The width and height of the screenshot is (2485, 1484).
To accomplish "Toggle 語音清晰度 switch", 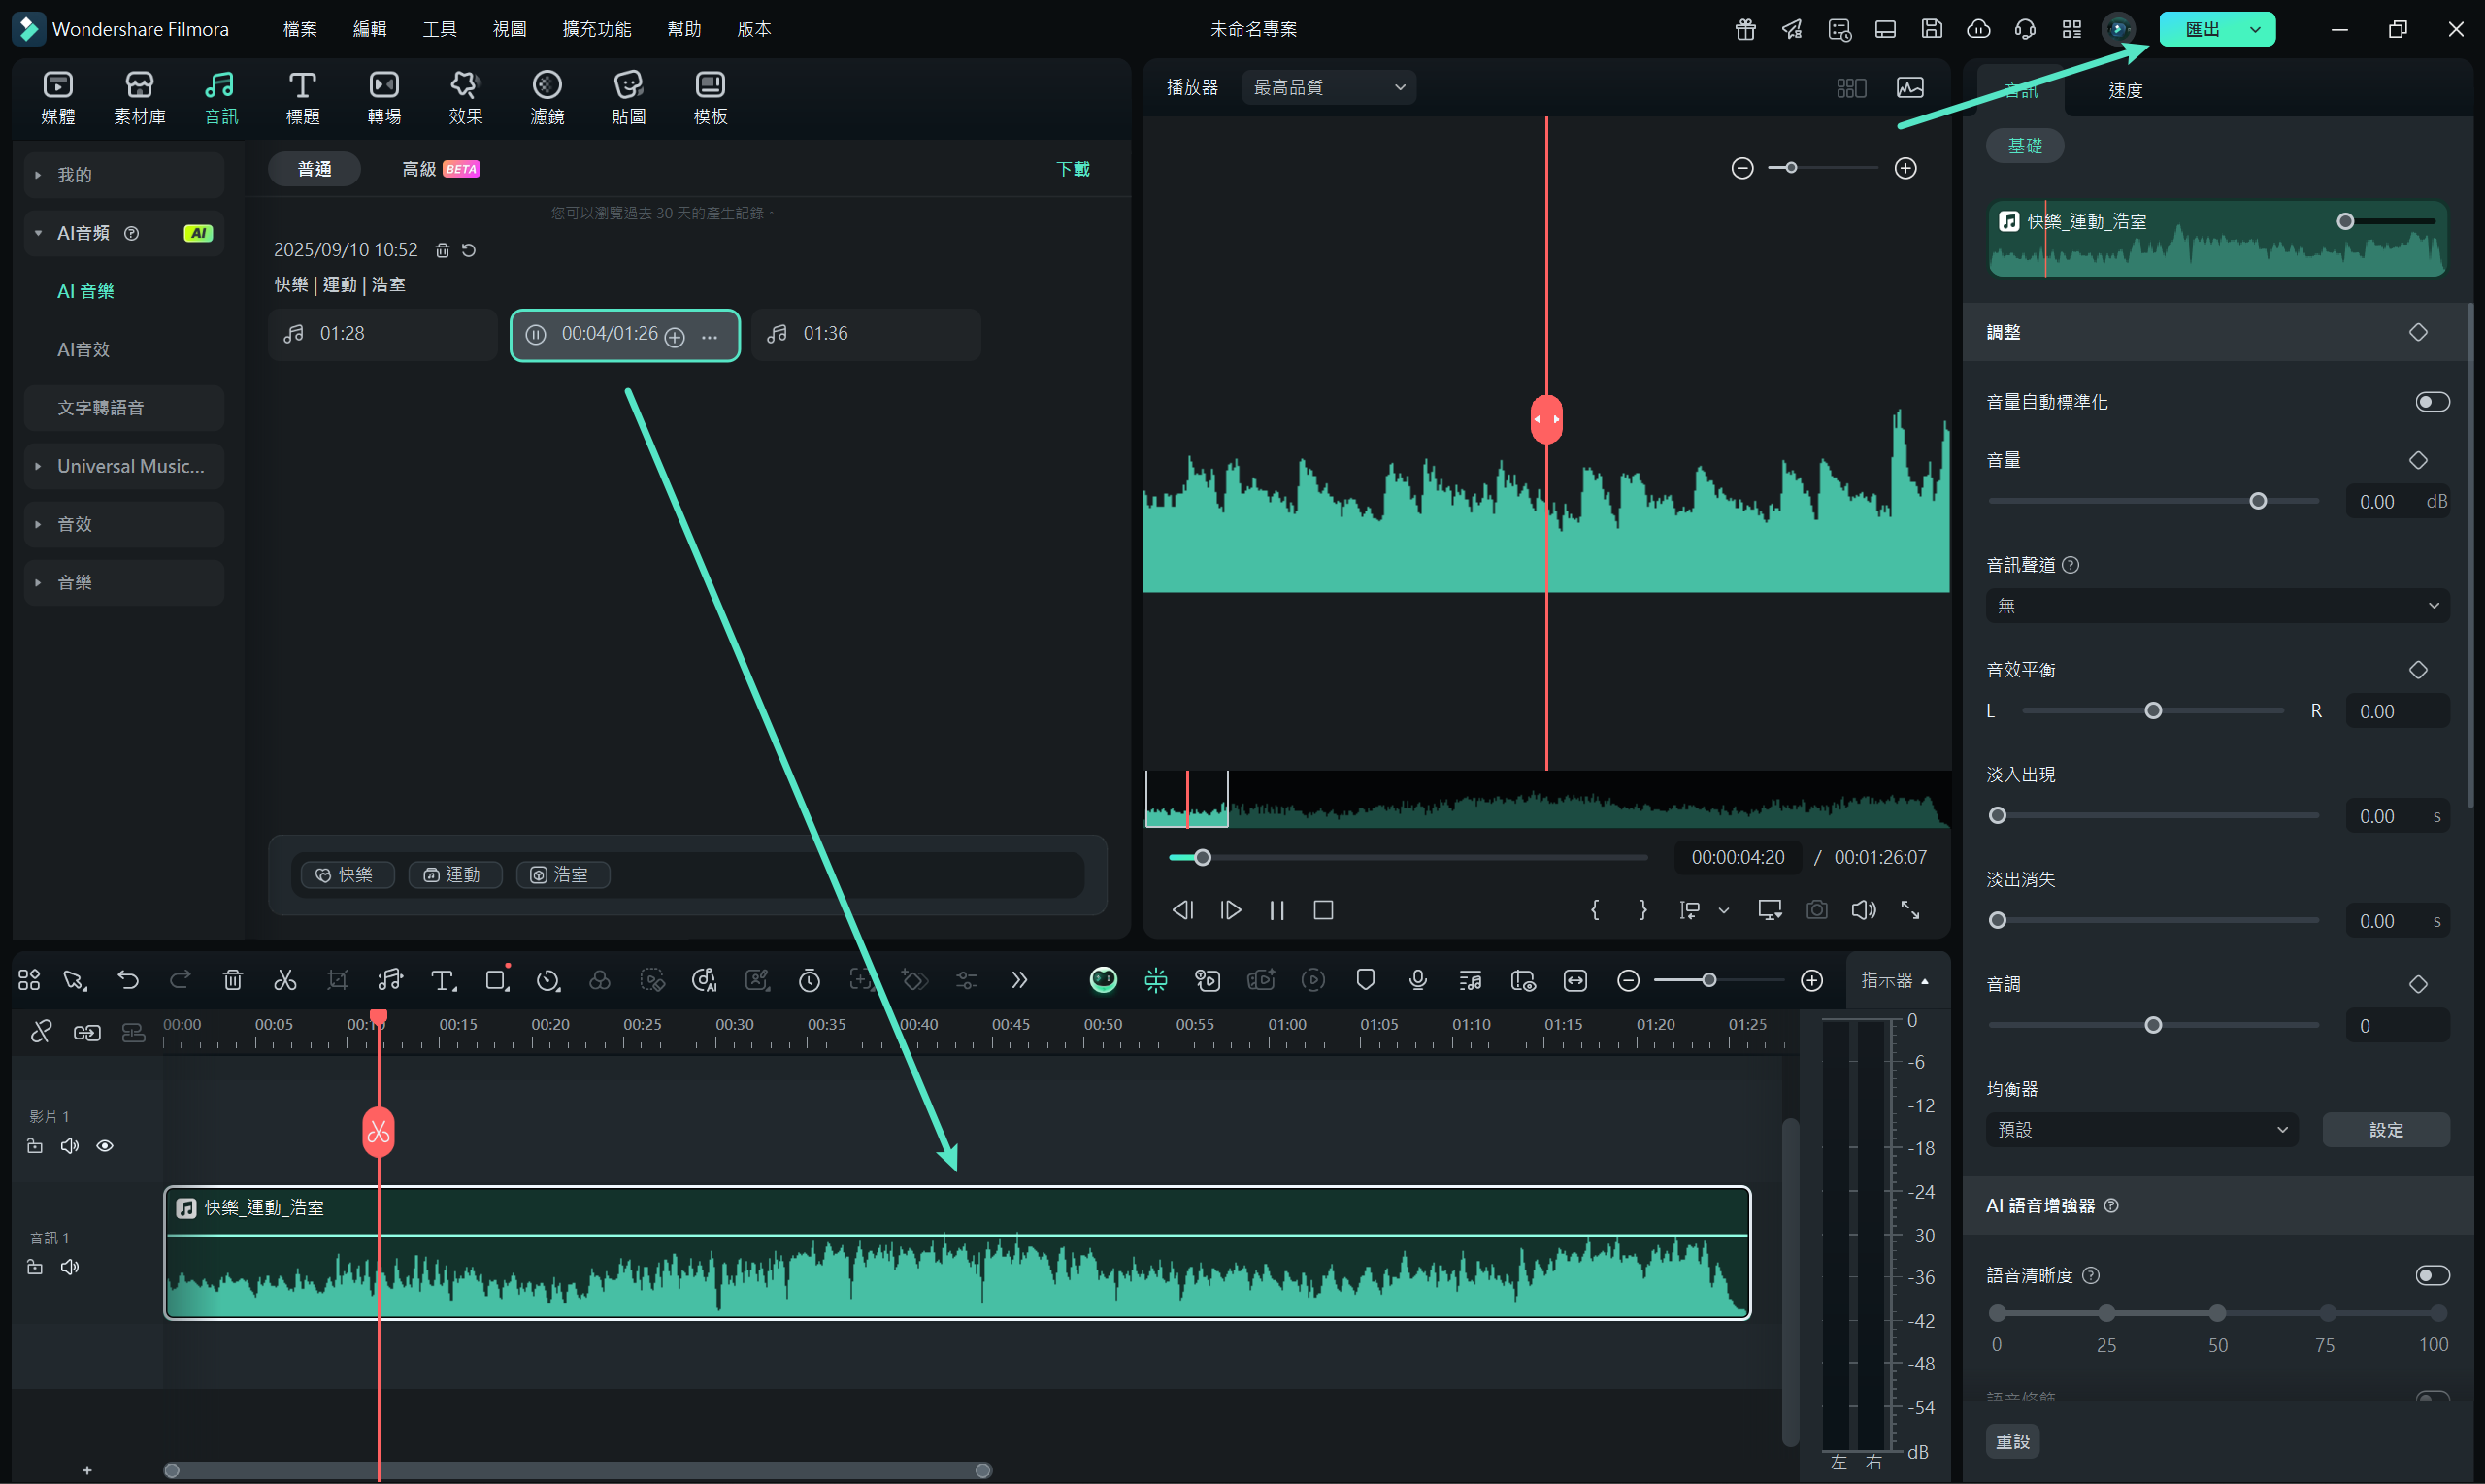I will click(2432, 1275).
